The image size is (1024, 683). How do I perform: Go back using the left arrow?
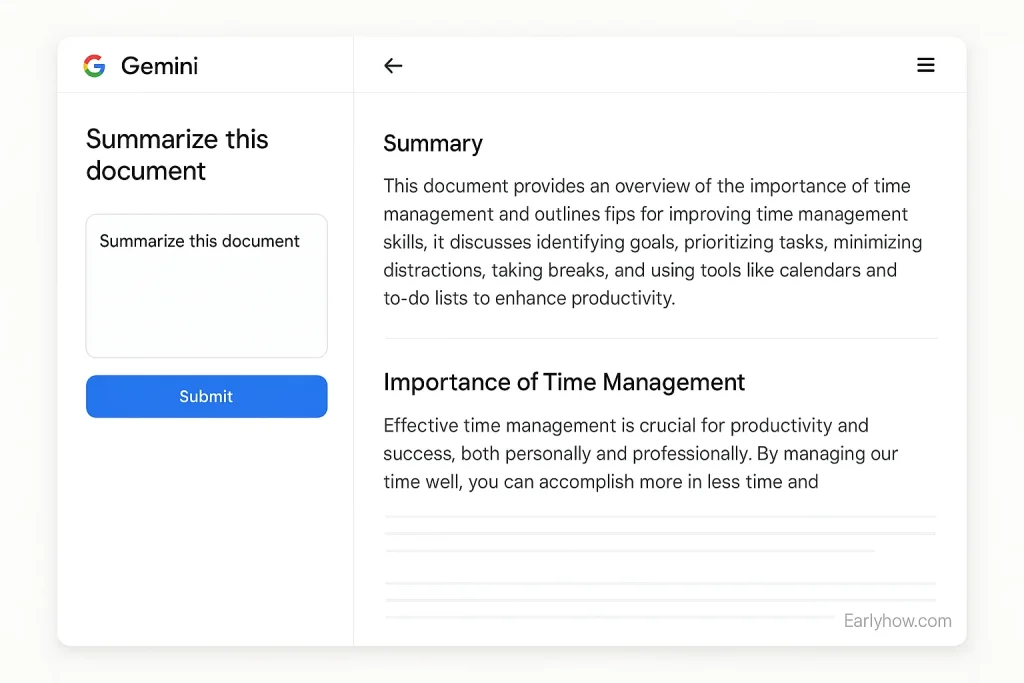[393, 66]
